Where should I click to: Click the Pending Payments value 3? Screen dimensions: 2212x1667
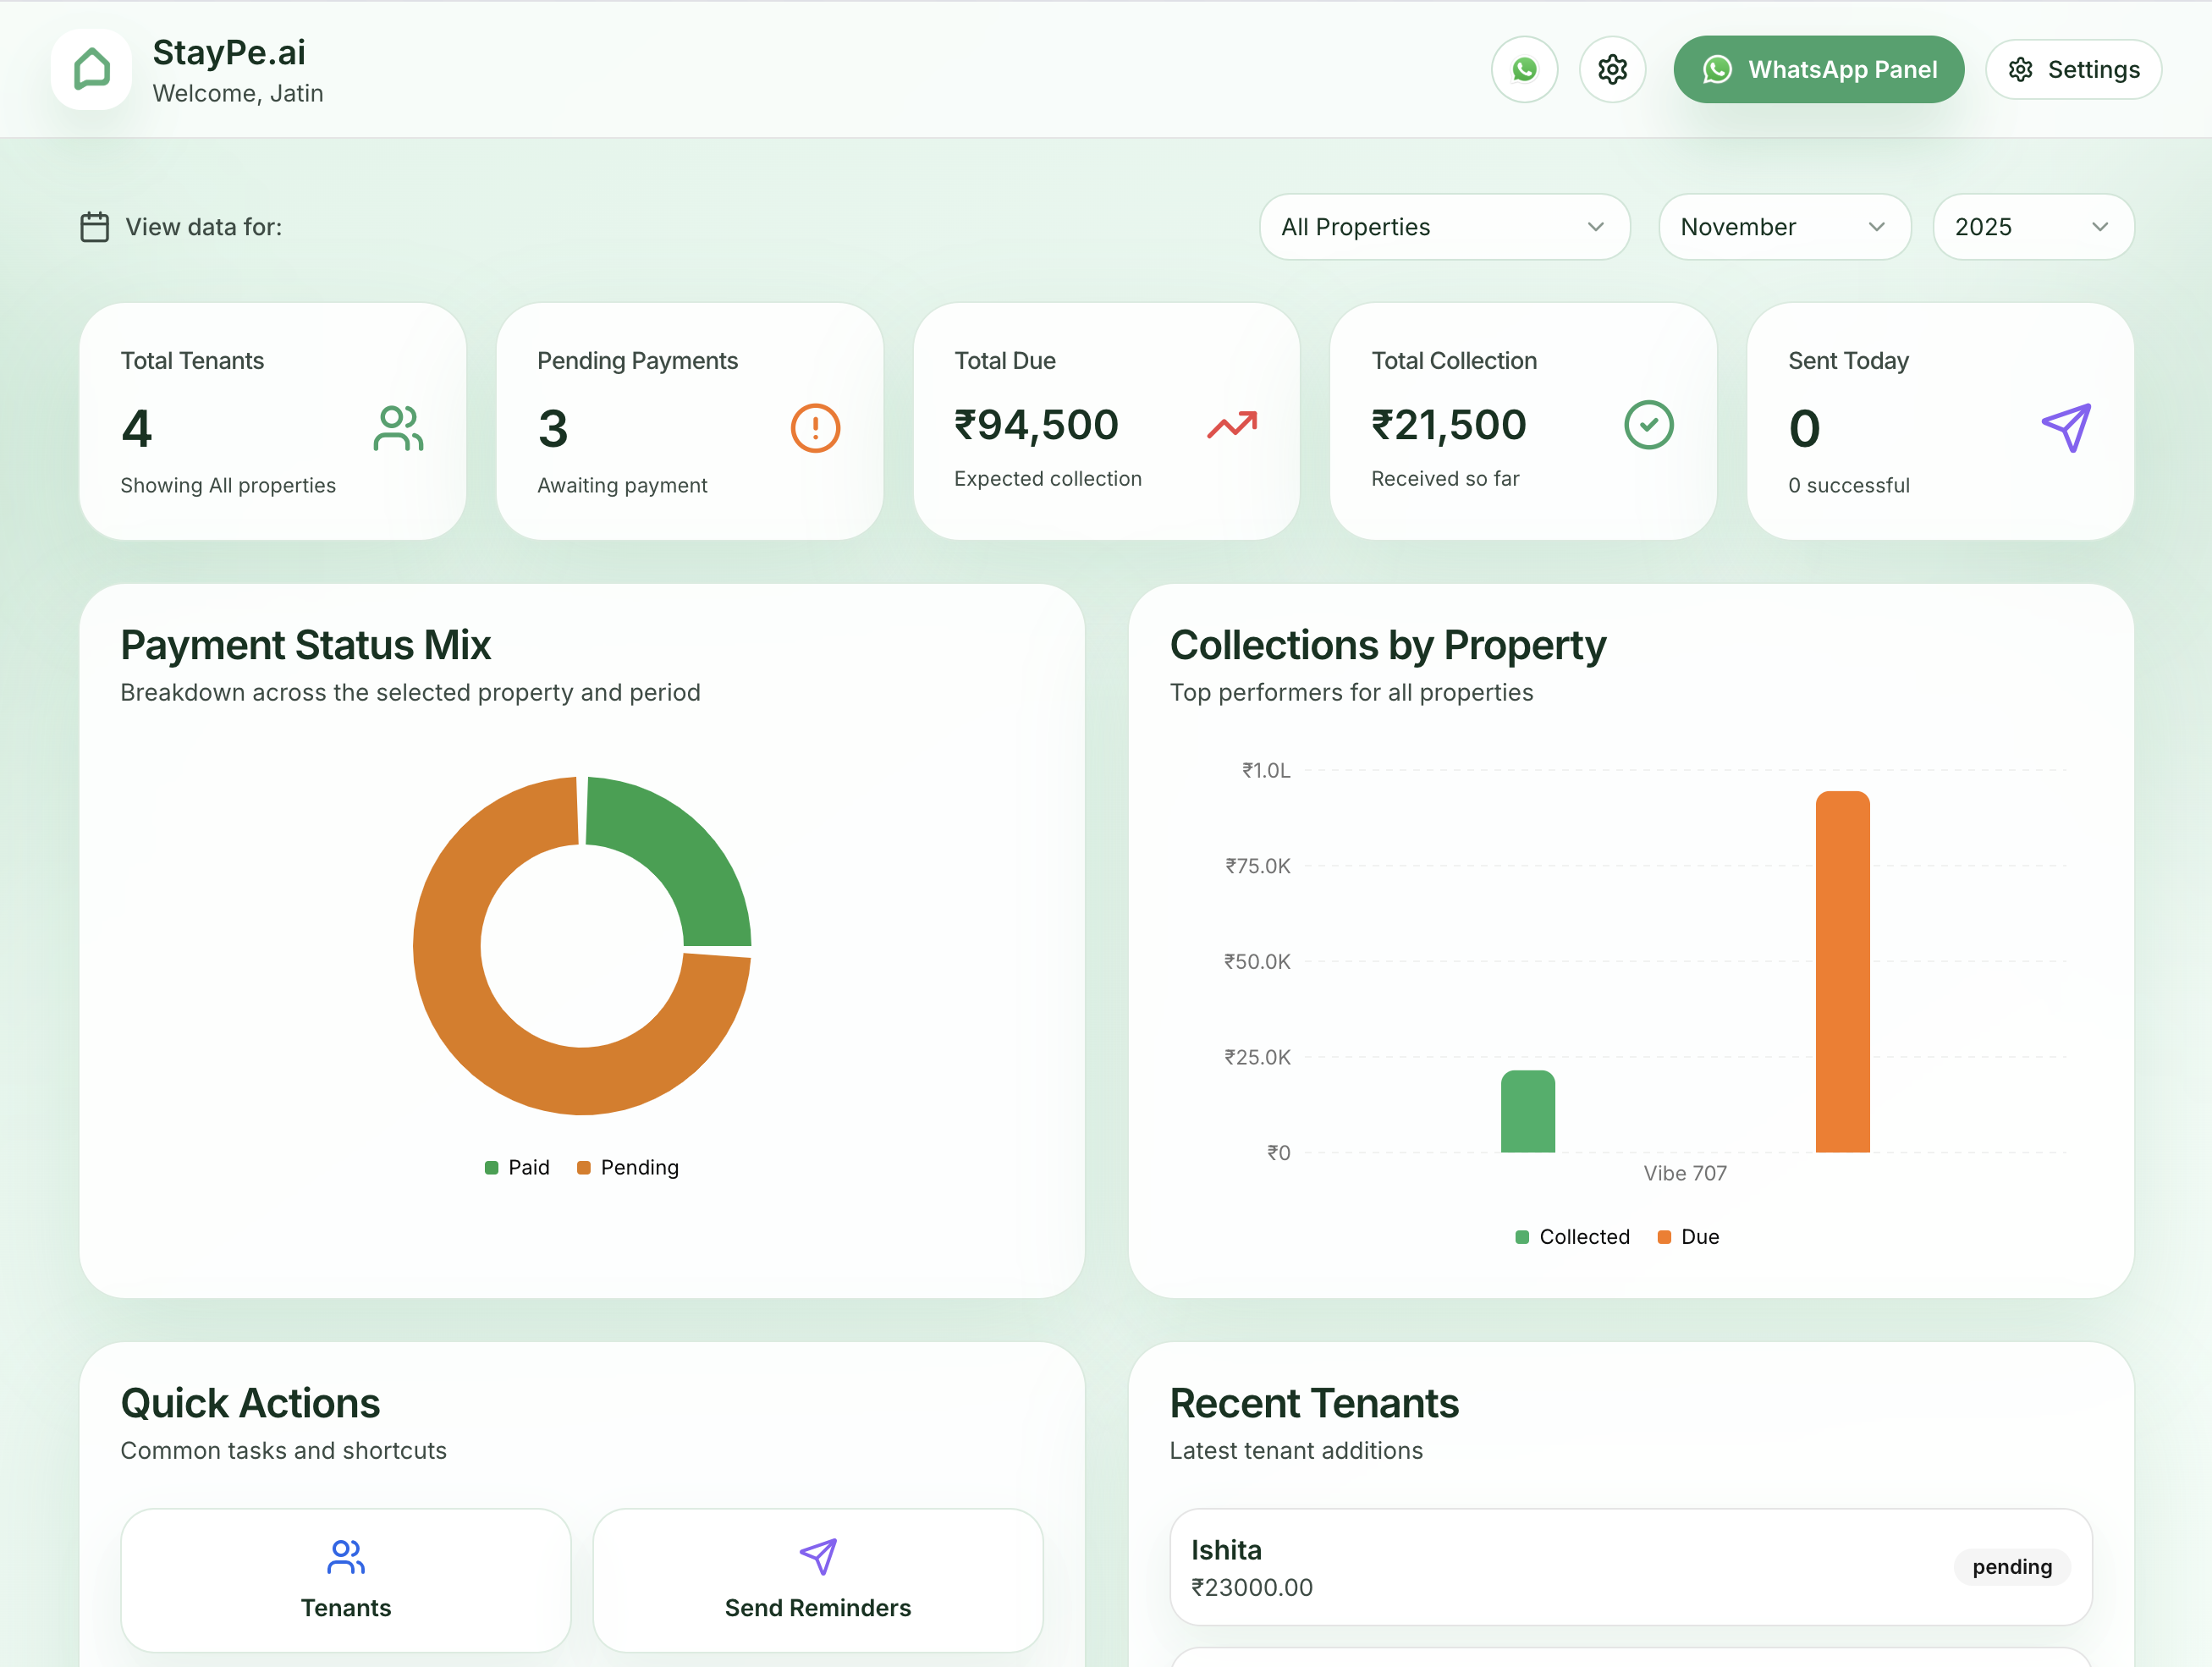pos(553,429)
